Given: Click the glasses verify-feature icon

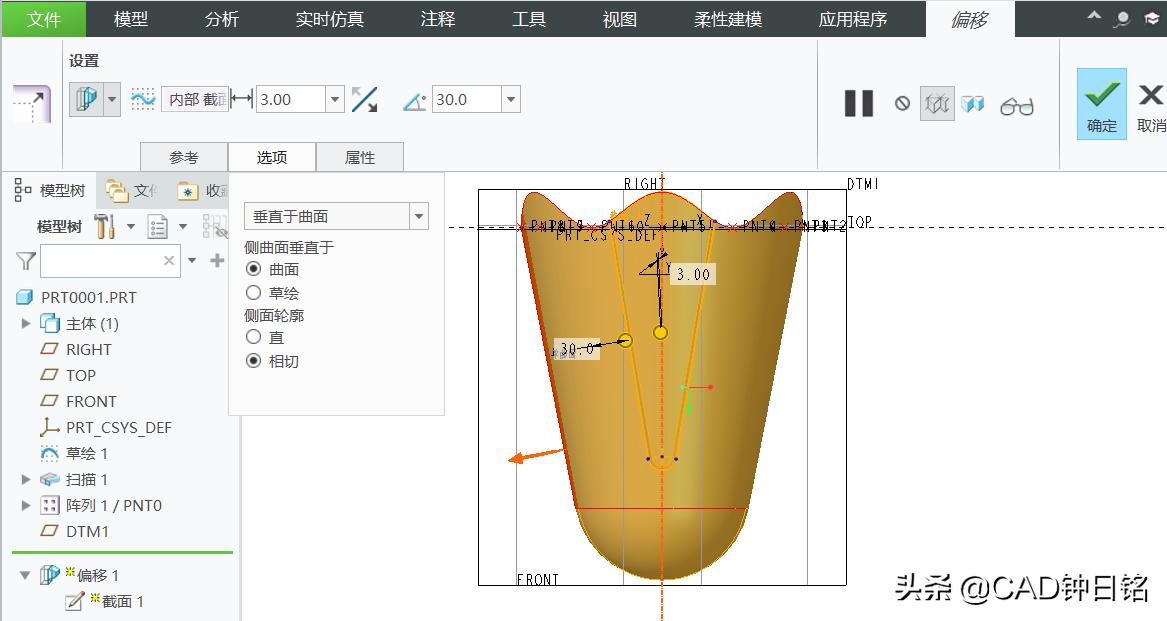Looking at the screenshot, I should 1017,106.
